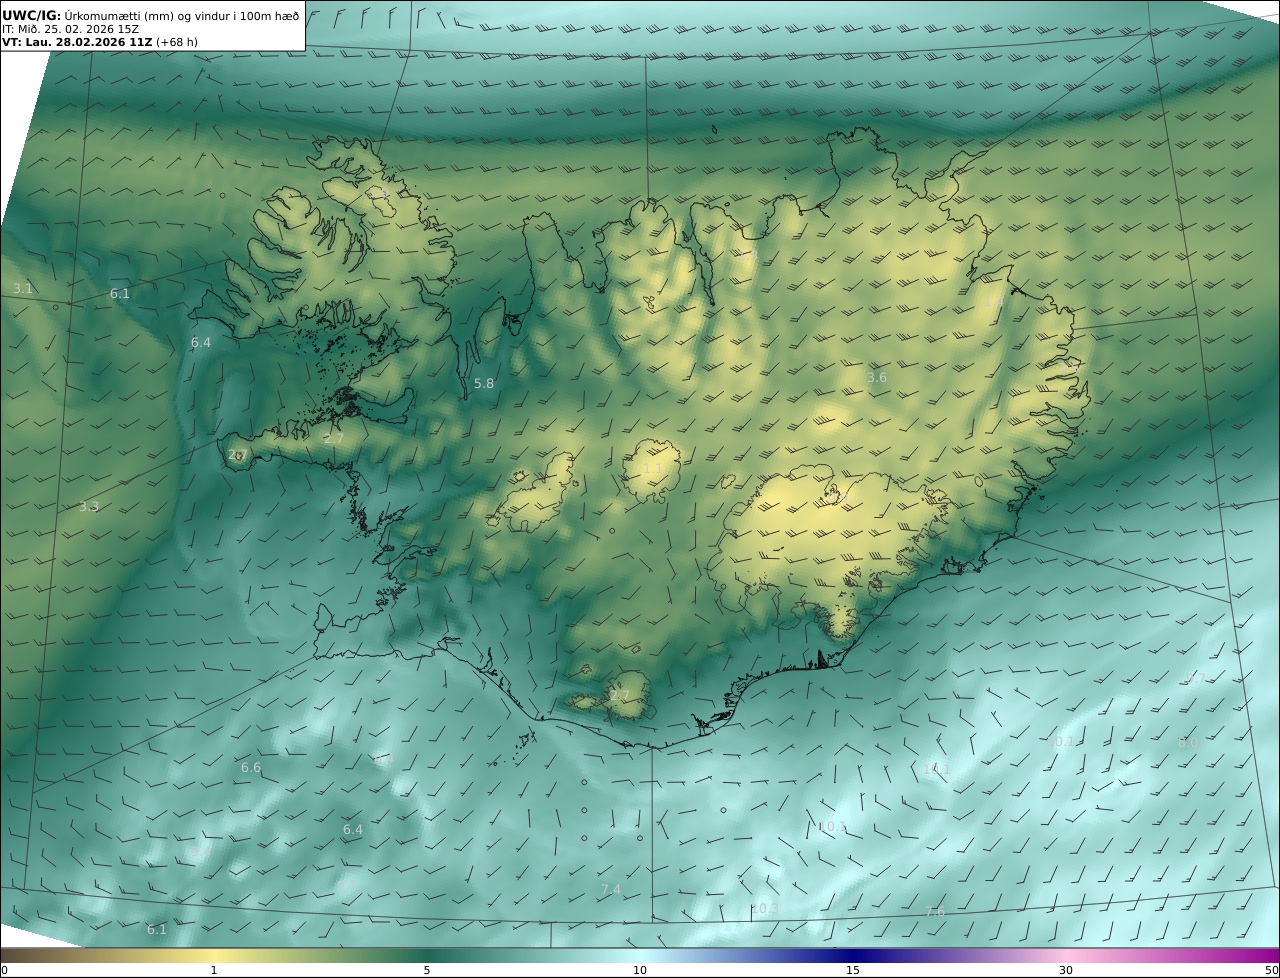Image resolution: width=1280 pixels, height=978 pixels.
Task: Select the 7.6 value label
Action: [935, 912]
